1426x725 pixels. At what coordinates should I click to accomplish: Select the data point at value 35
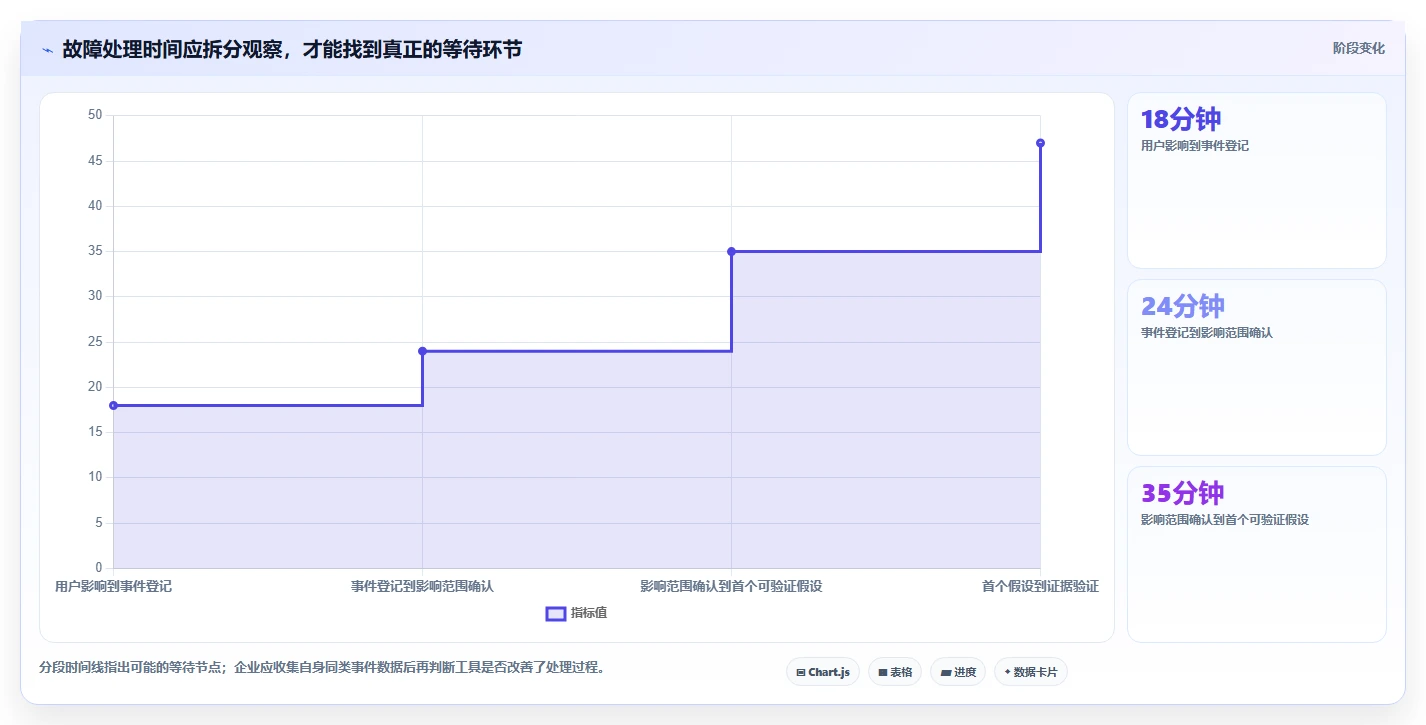[731, 251]
